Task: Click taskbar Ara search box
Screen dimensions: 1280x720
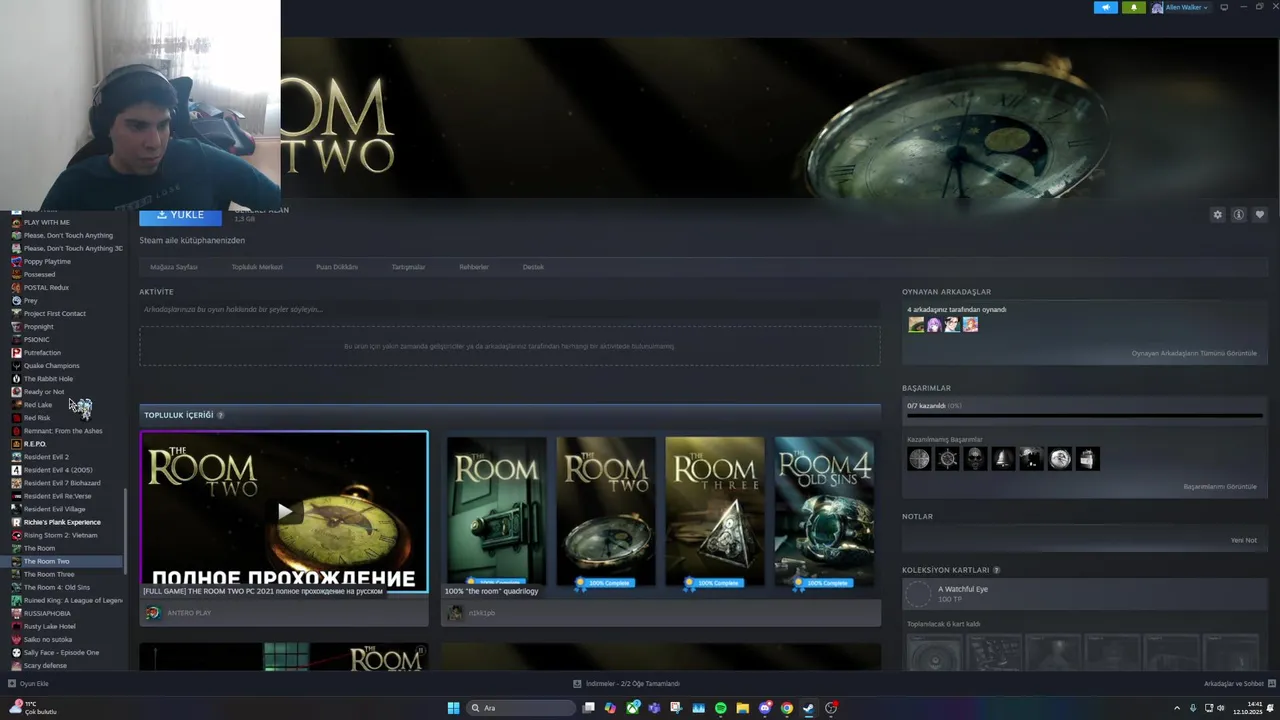Action: [x=520, y=708]
